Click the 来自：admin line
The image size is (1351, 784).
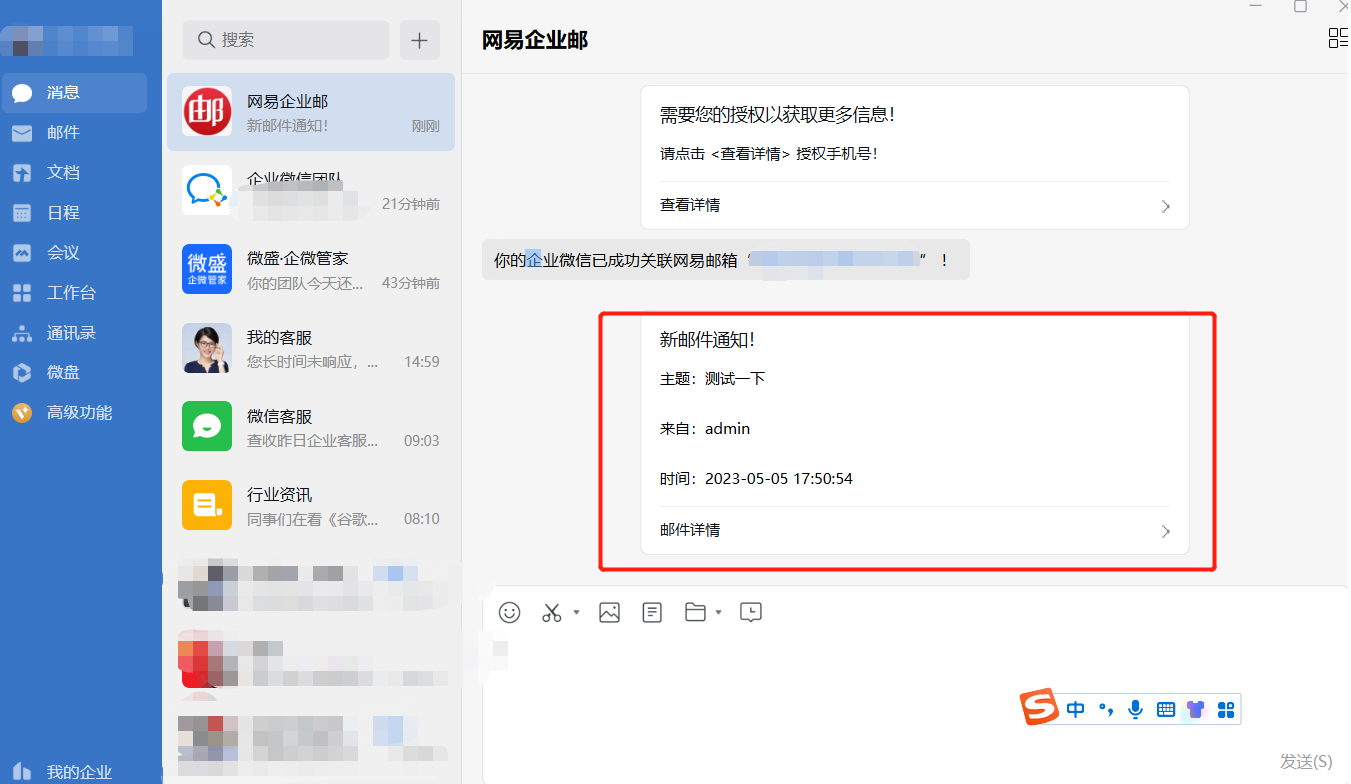705,429
